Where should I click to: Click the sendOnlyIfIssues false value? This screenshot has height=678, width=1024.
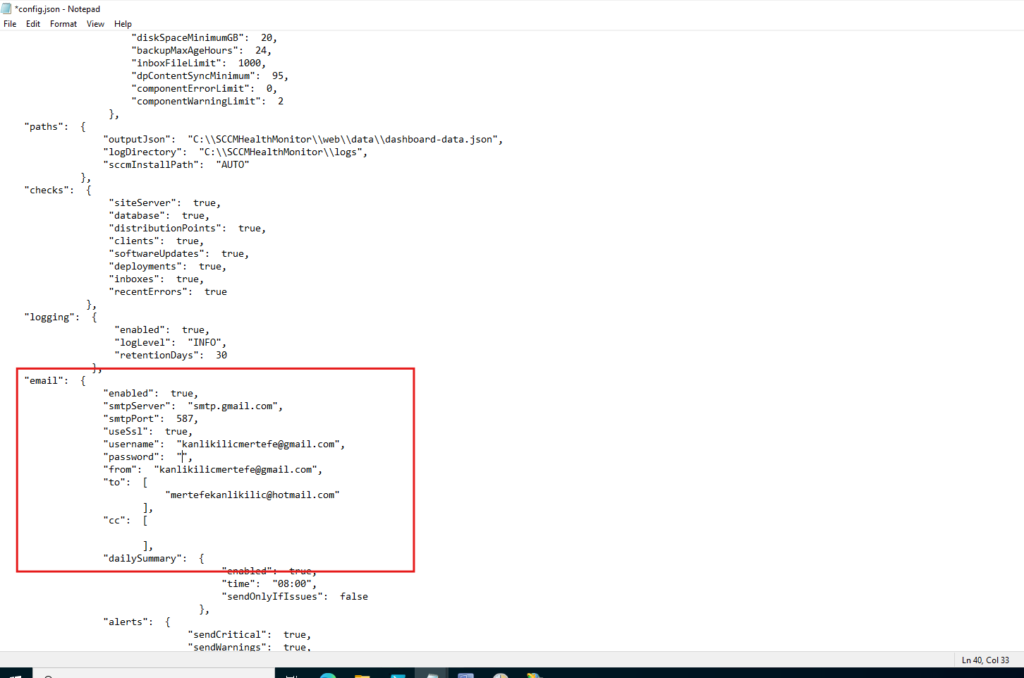click(x=353, y=596)
